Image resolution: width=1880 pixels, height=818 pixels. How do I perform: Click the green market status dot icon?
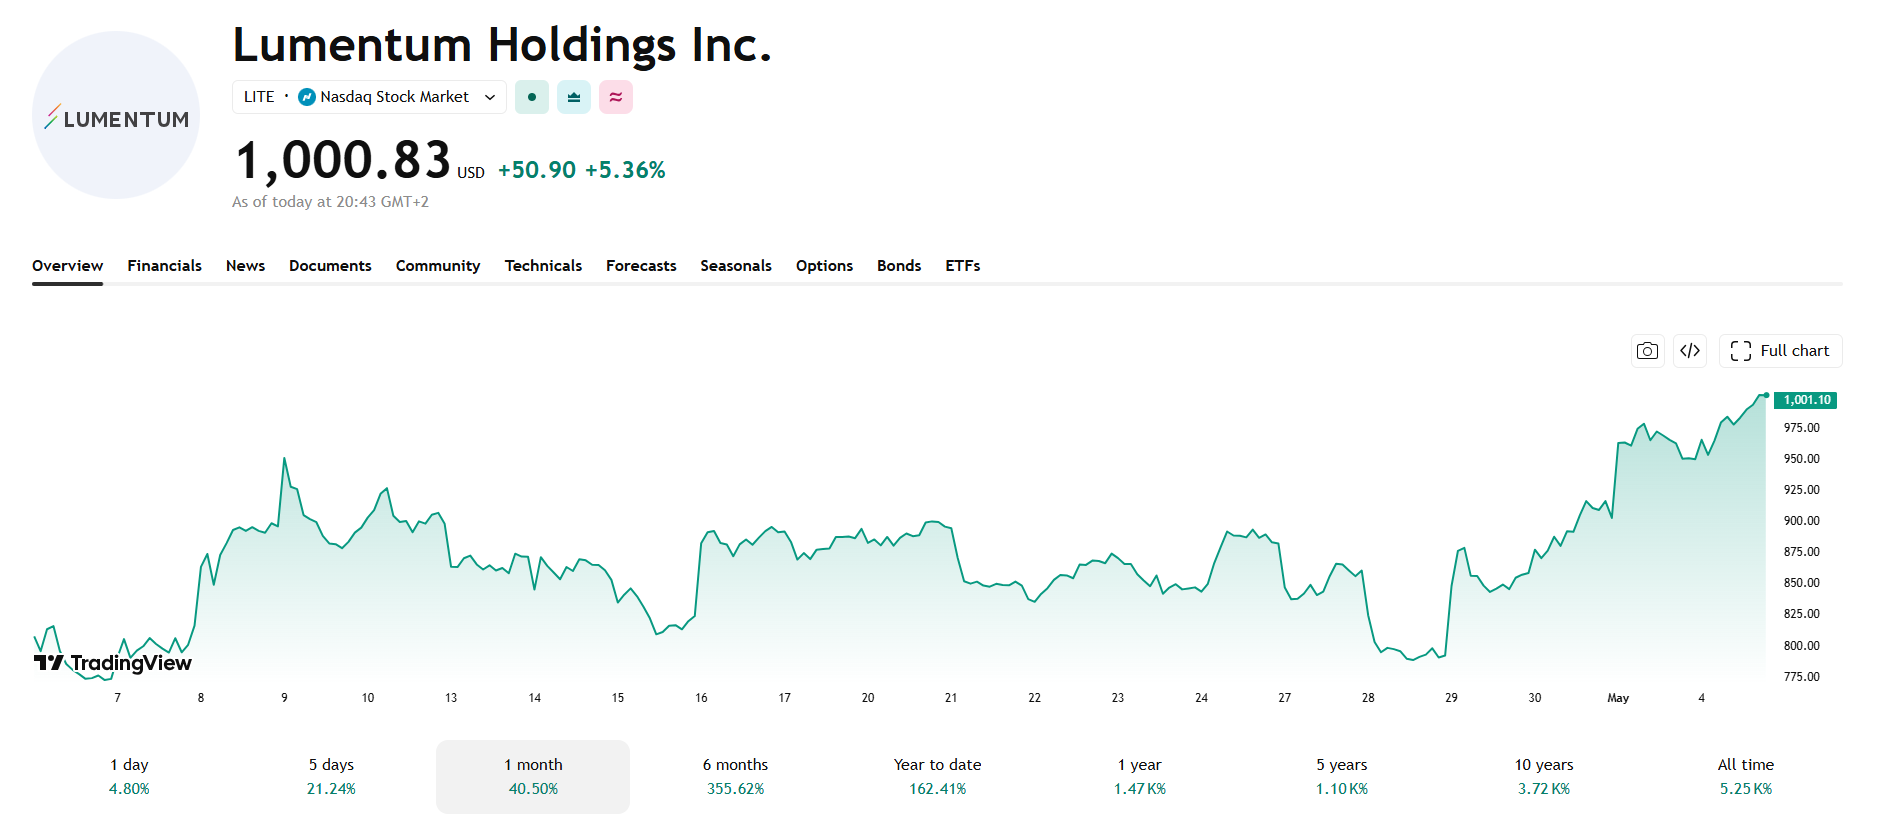click(532, 97)
